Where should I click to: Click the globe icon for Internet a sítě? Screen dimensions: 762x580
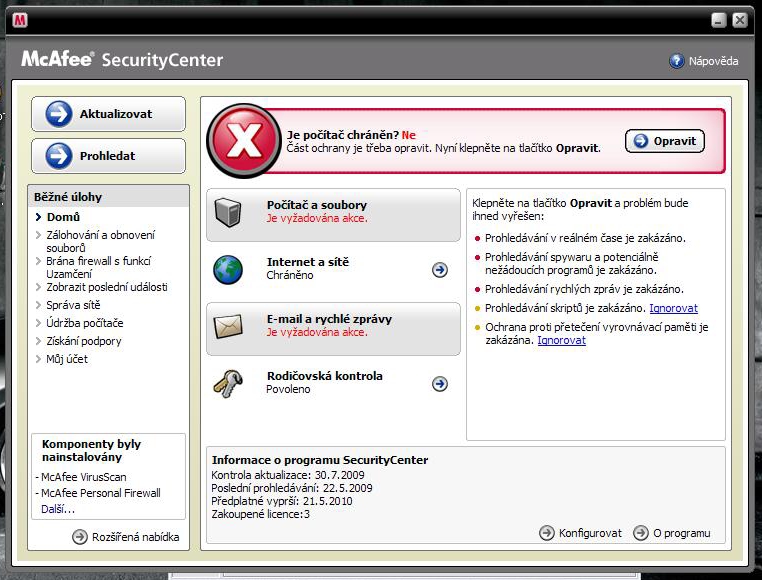228,270
